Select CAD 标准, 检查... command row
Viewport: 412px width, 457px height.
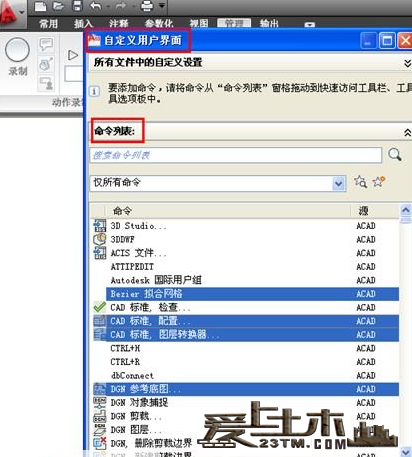(245, 307)
